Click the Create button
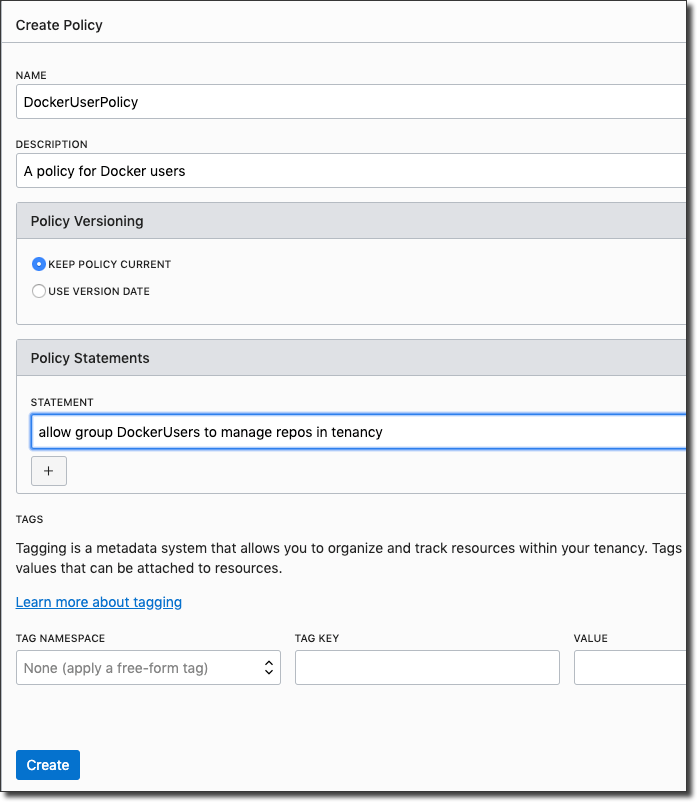697x802 pixels. coord(48,765)
